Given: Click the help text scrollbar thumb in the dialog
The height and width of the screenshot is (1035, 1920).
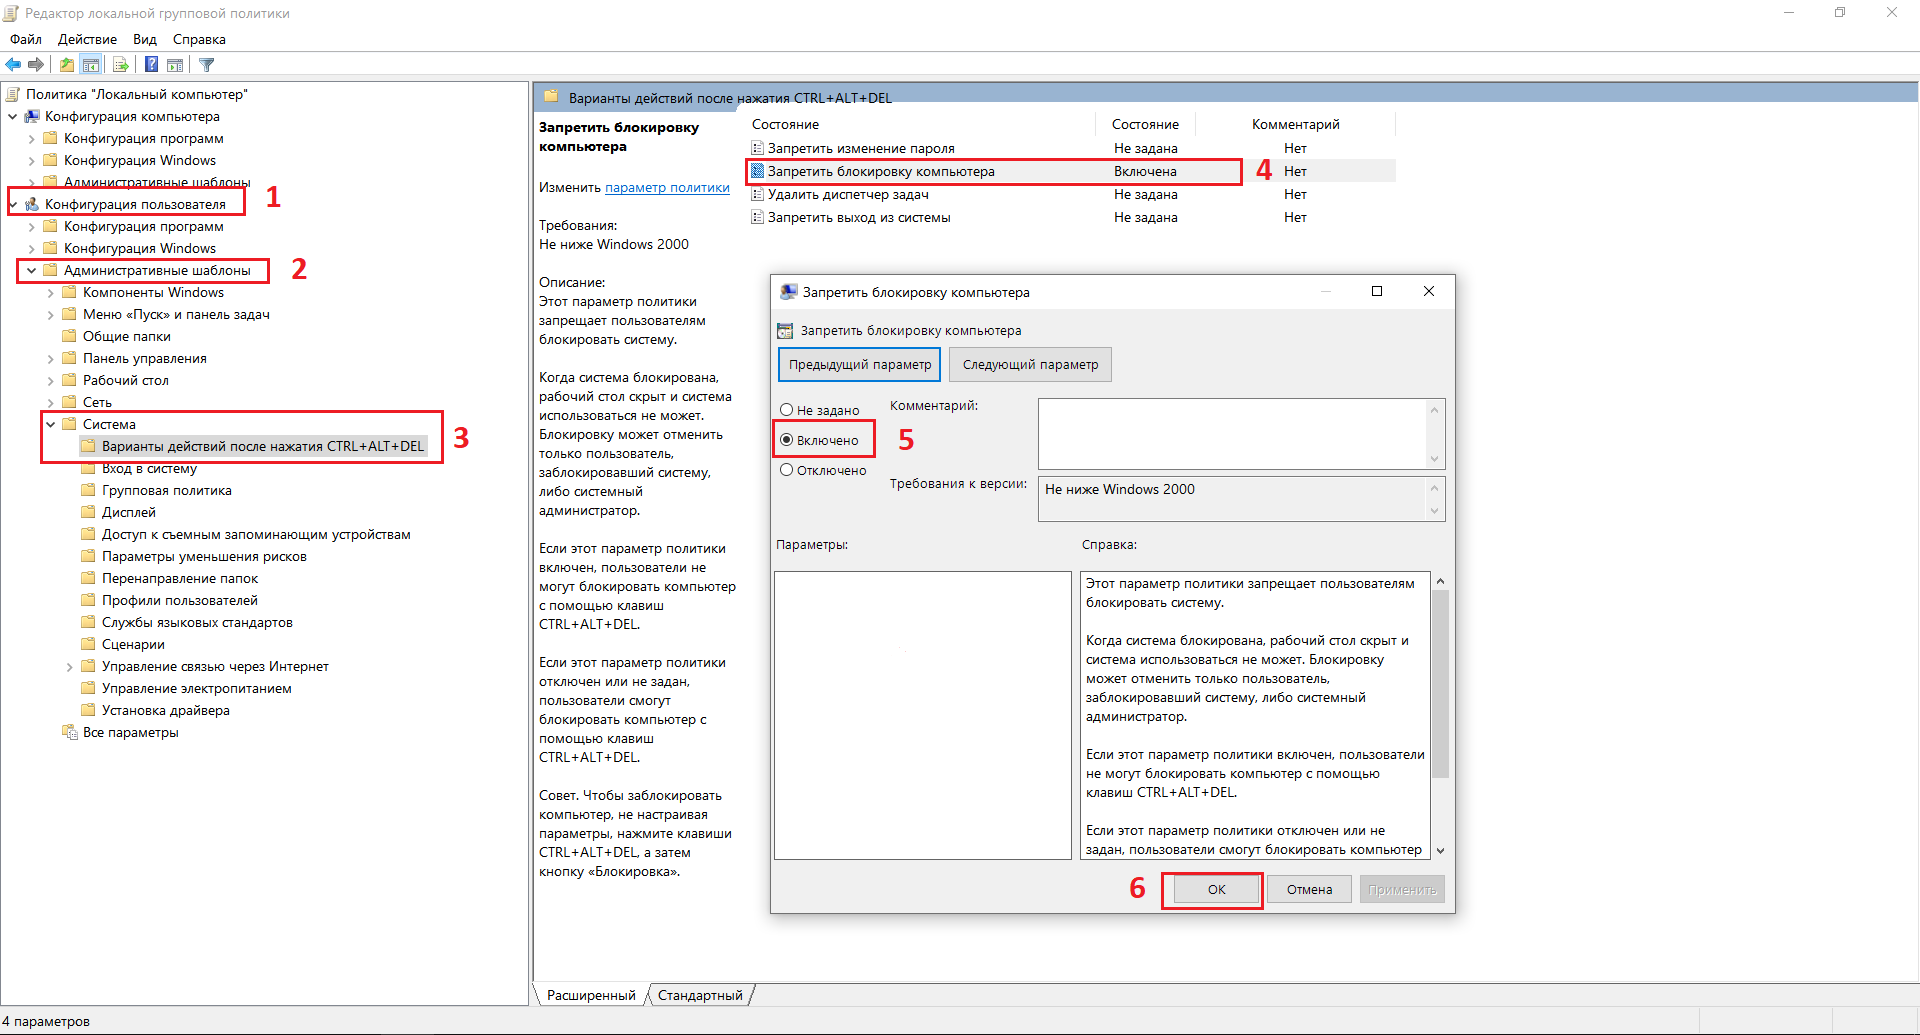Looking at the screenshot, I should 1440,683.
